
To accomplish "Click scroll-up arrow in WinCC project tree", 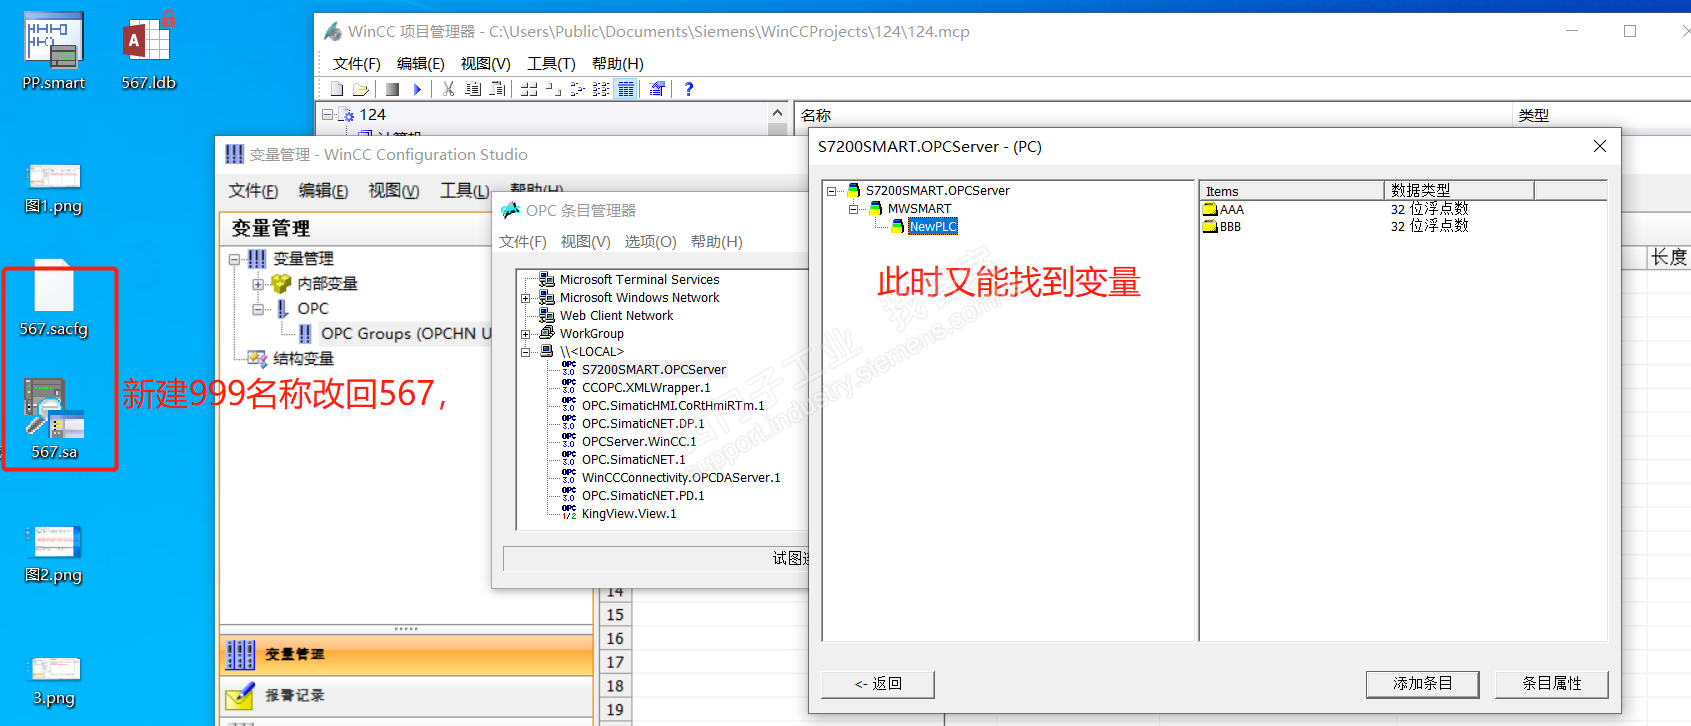I will pyautogui.click(x=778, y=113).
